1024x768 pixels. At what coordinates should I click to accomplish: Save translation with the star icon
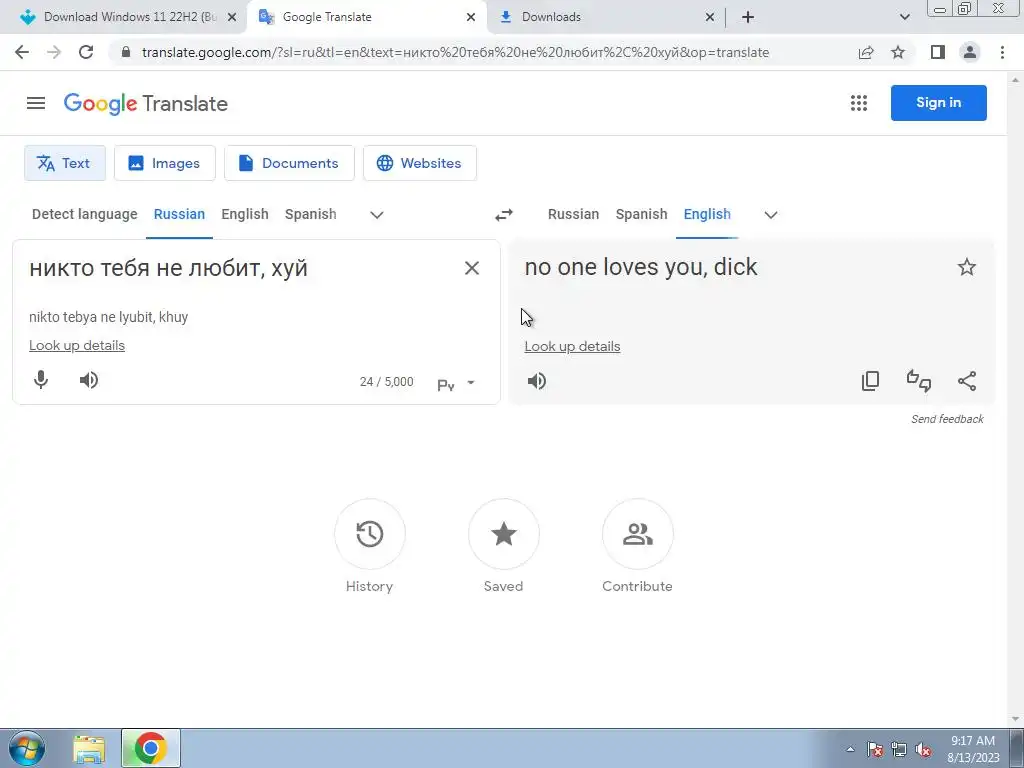967,267
